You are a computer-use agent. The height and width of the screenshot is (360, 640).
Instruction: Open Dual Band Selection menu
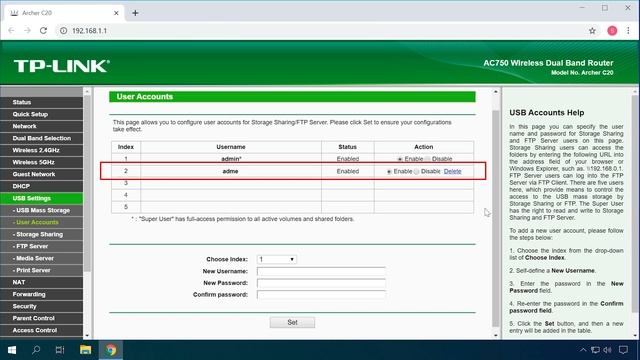pyautogui.click(x=41, y=138)
